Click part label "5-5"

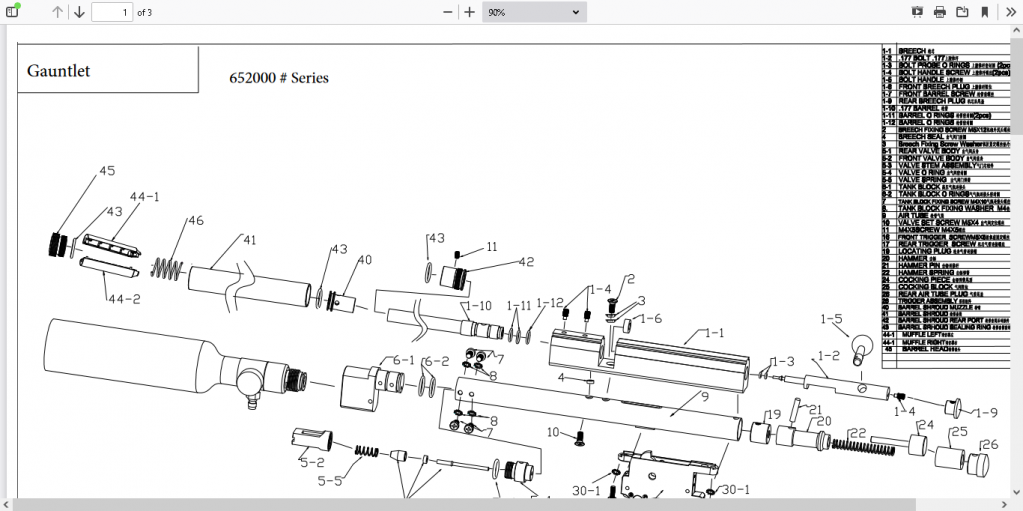330,481
